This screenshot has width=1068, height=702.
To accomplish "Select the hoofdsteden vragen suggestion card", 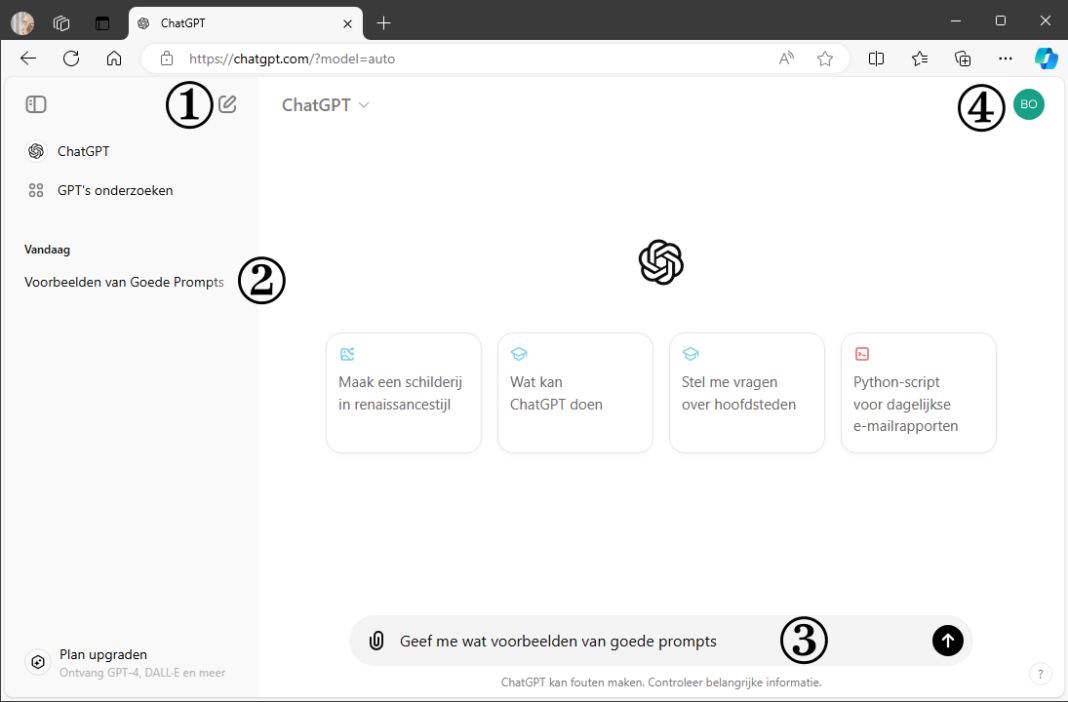I will (x=746, y=393).
